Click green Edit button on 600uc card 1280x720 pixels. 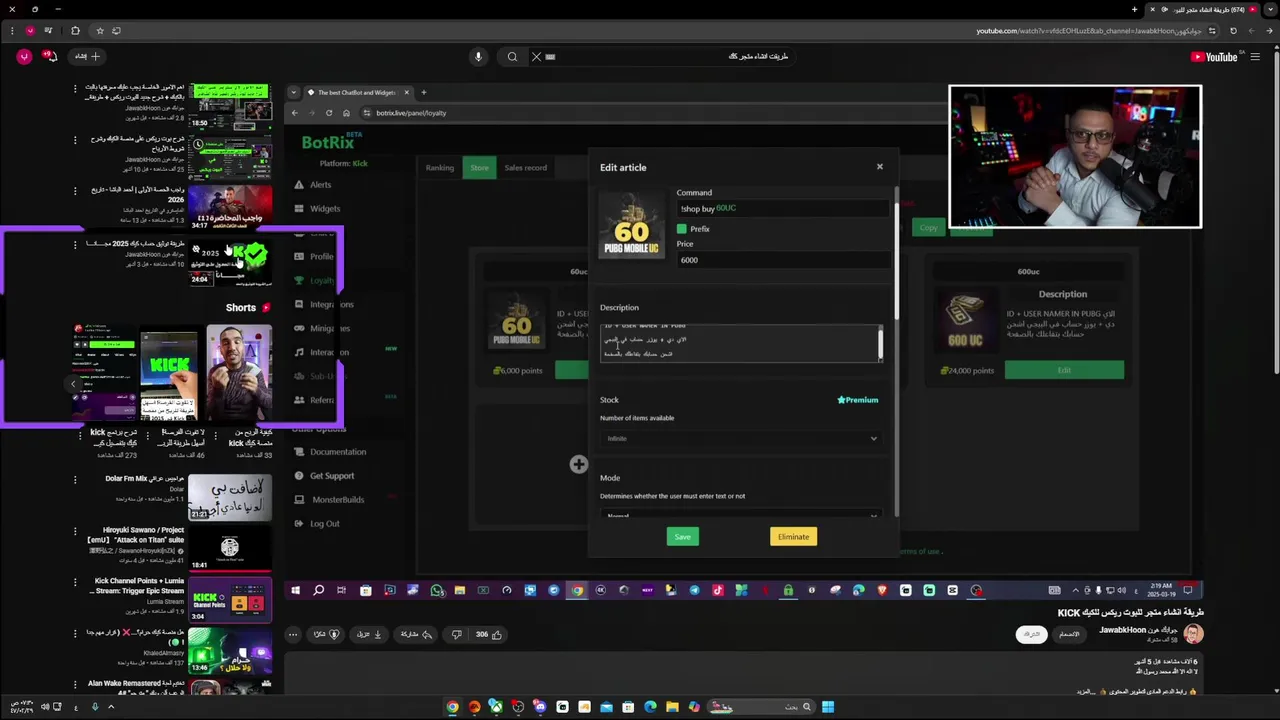pyautogui.click(x=1064, y=370)
